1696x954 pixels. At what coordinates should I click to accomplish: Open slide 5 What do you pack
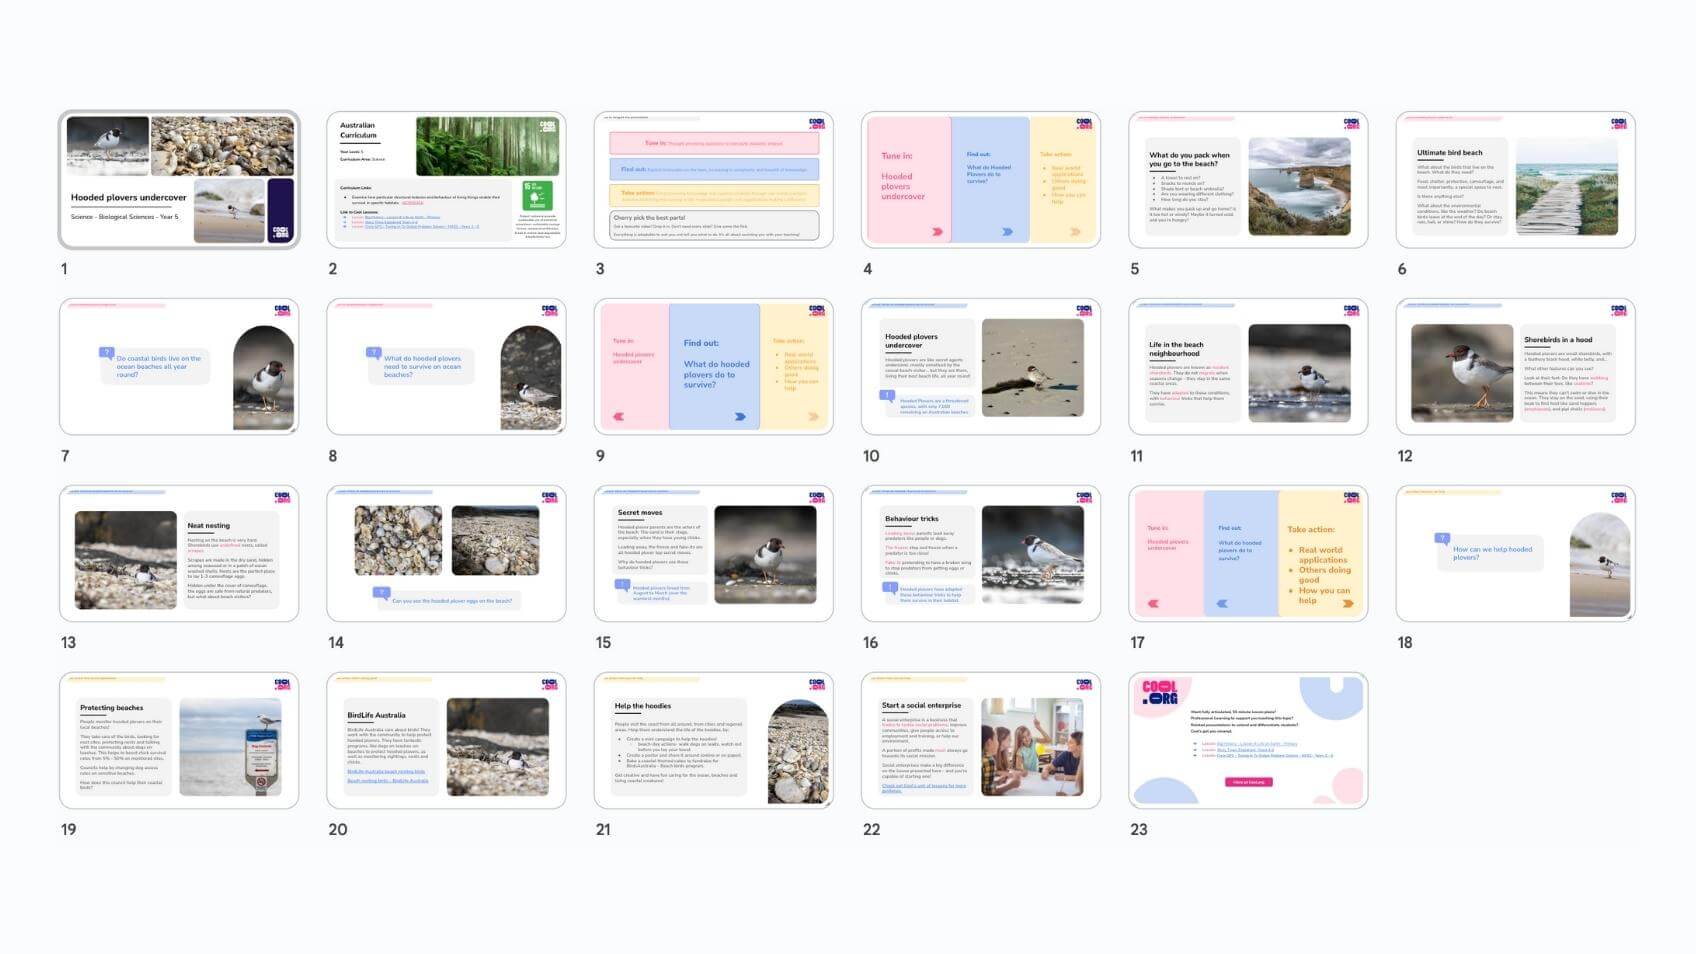tap(1247, 180)
